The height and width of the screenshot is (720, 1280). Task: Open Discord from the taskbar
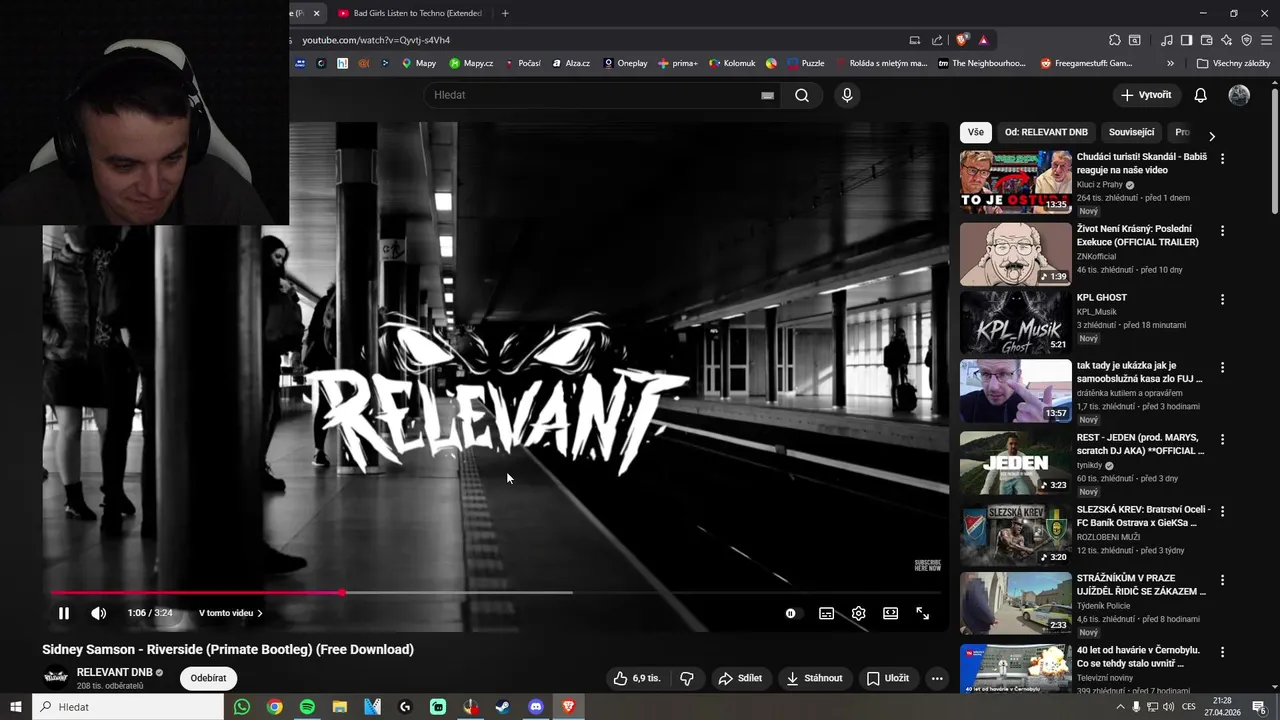tap(536, 707)
